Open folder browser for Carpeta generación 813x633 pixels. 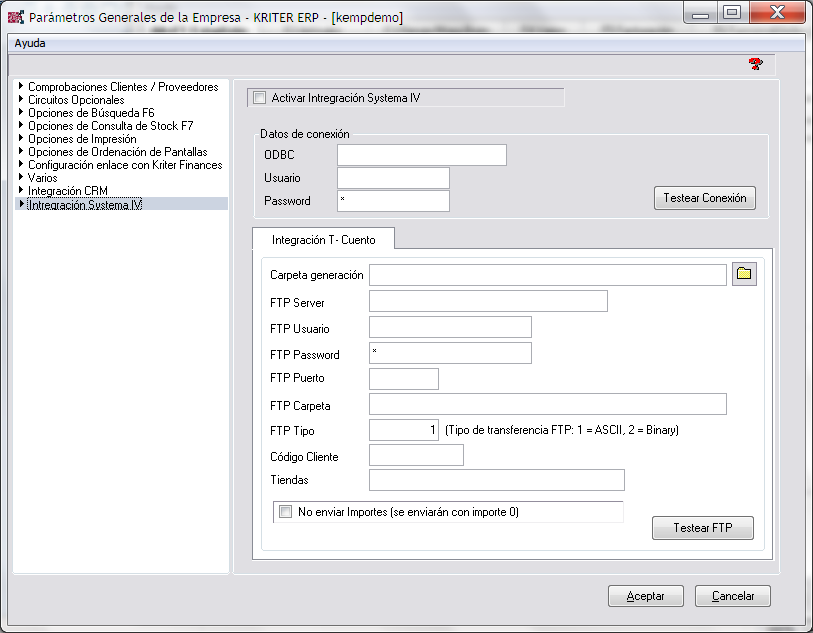pos(744,274)
